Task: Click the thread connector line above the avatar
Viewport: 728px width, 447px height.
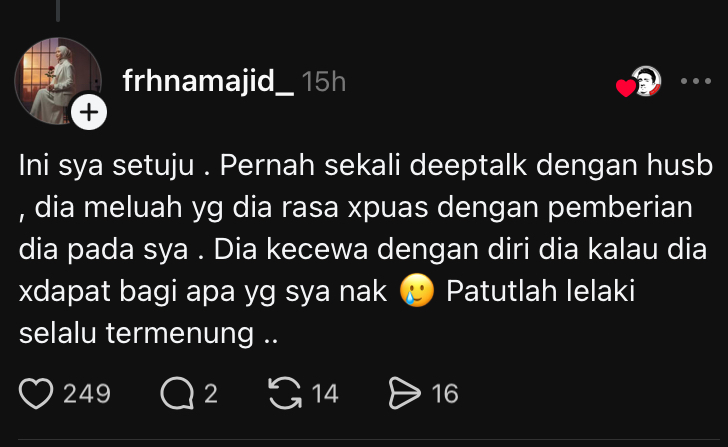Action: tap(58, 11)
